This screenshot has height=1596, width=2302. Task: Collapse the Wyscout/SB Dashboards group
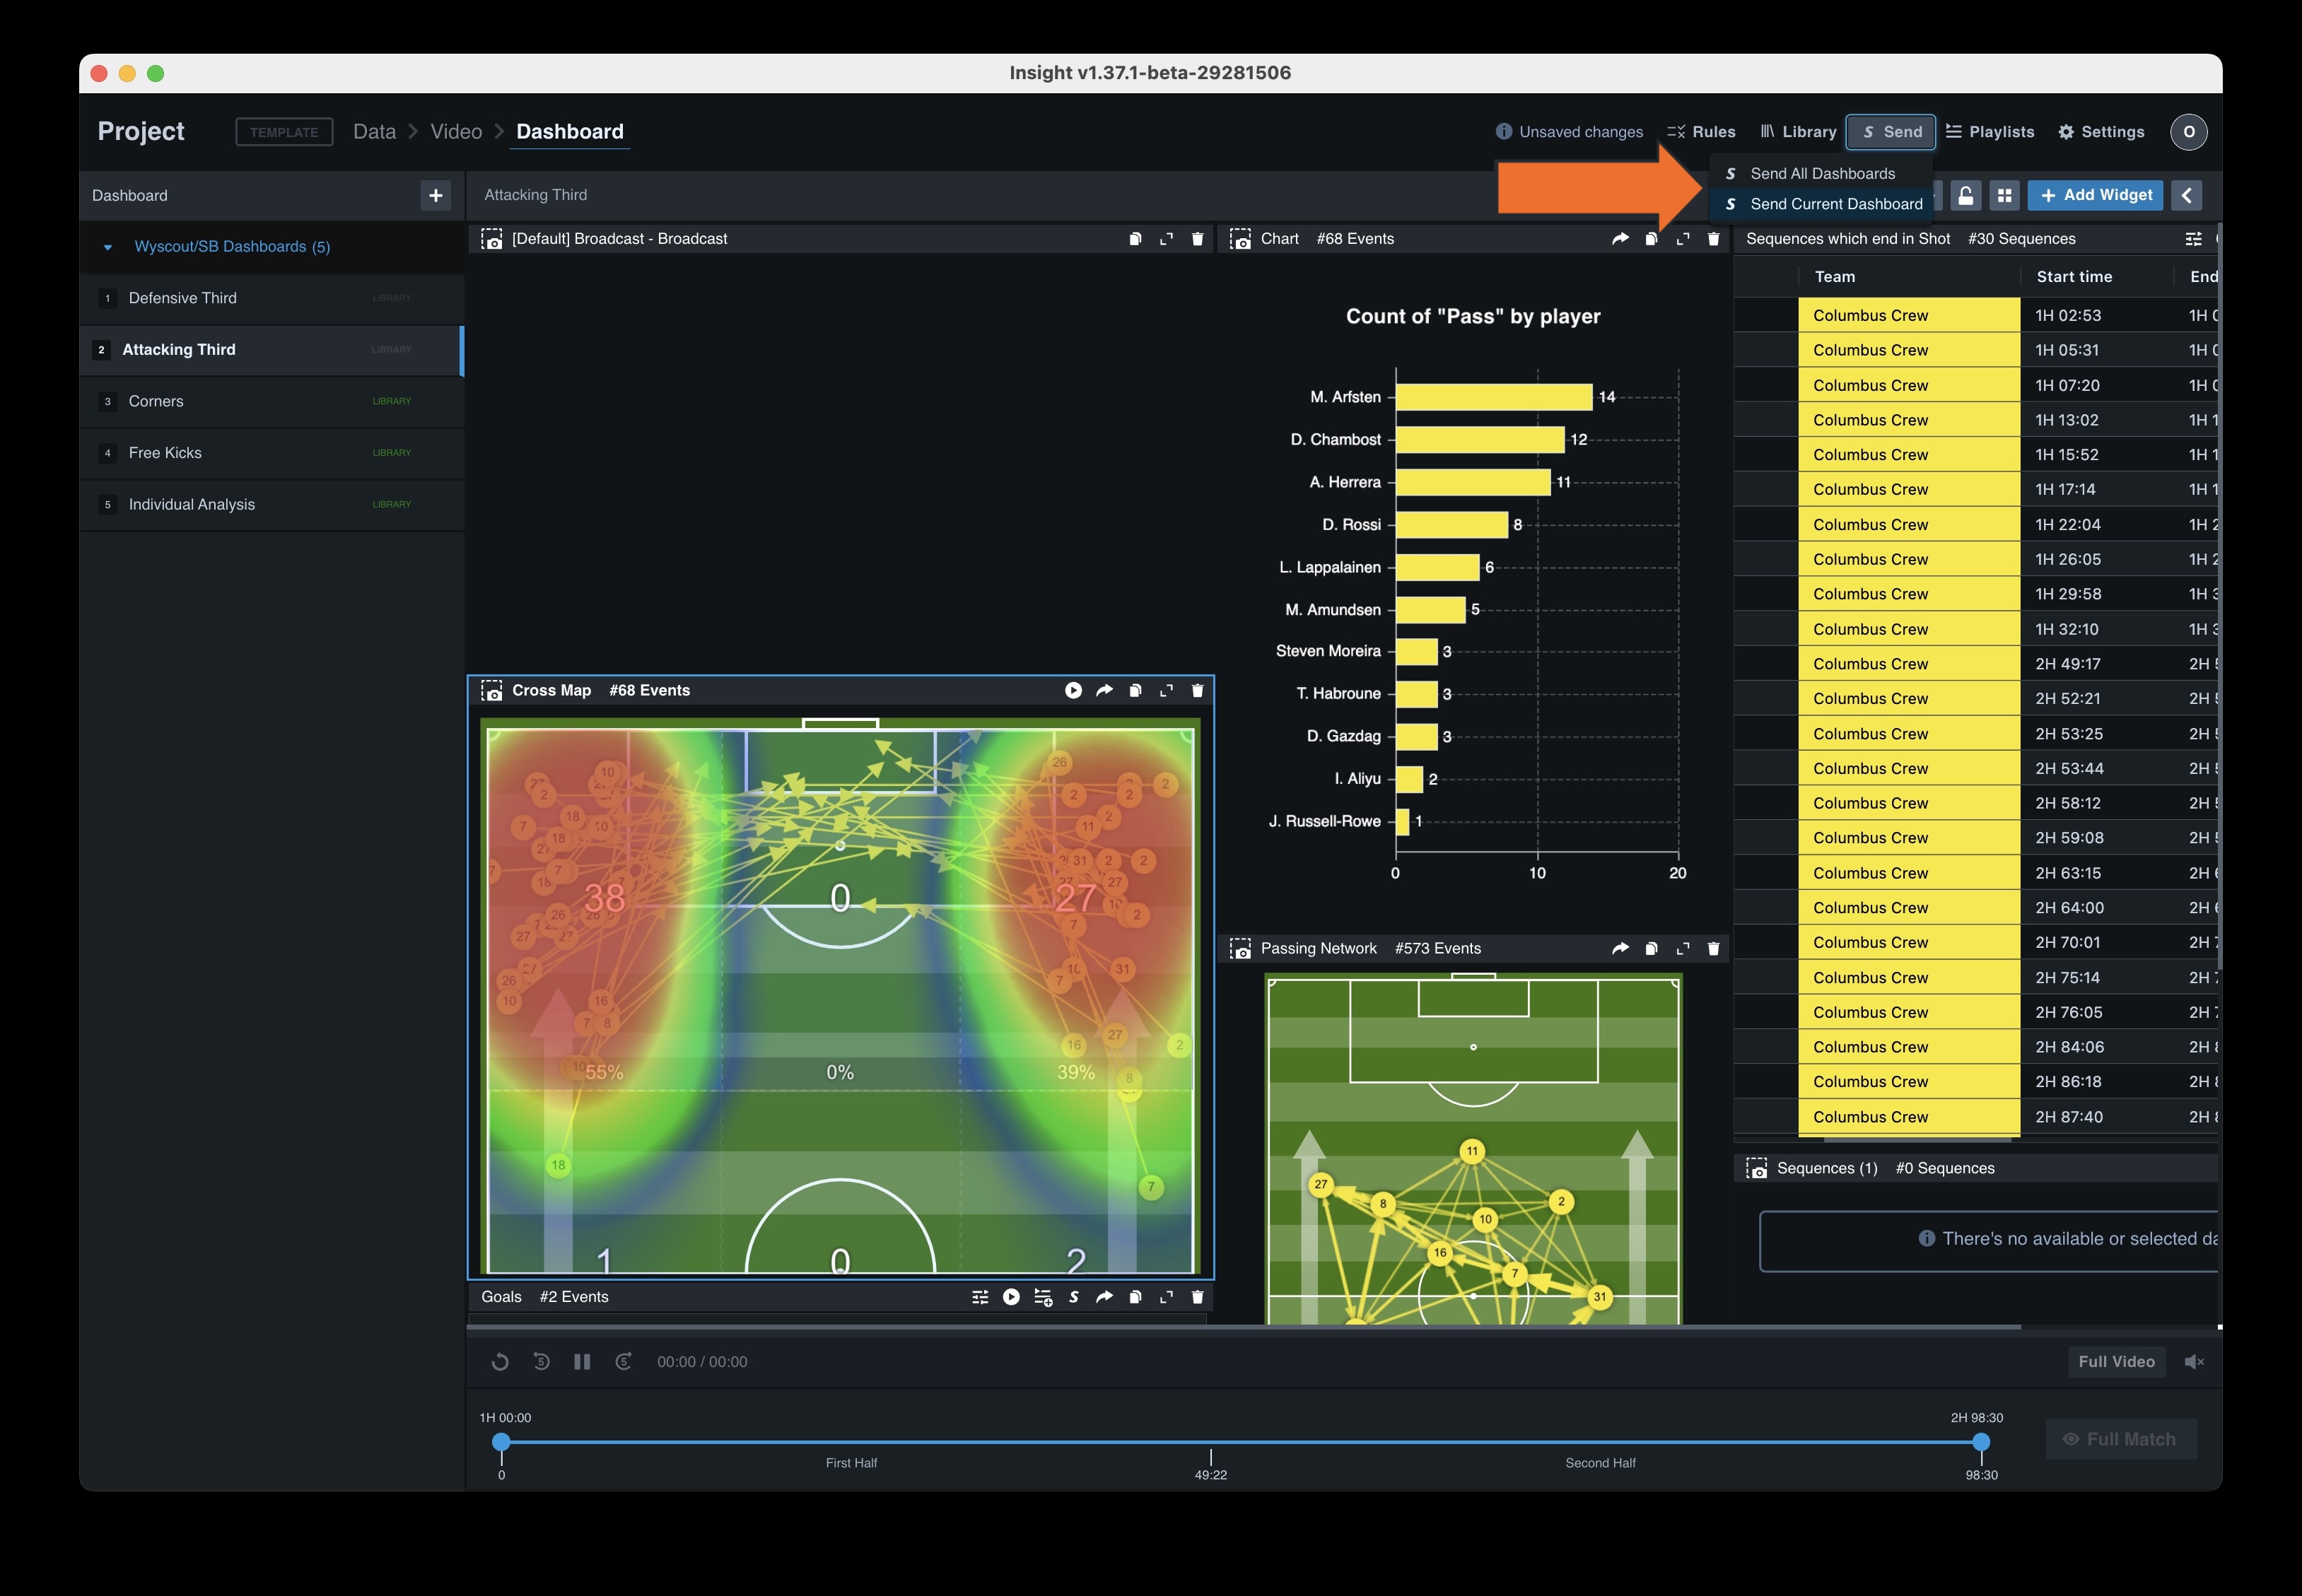click(107, 247)
